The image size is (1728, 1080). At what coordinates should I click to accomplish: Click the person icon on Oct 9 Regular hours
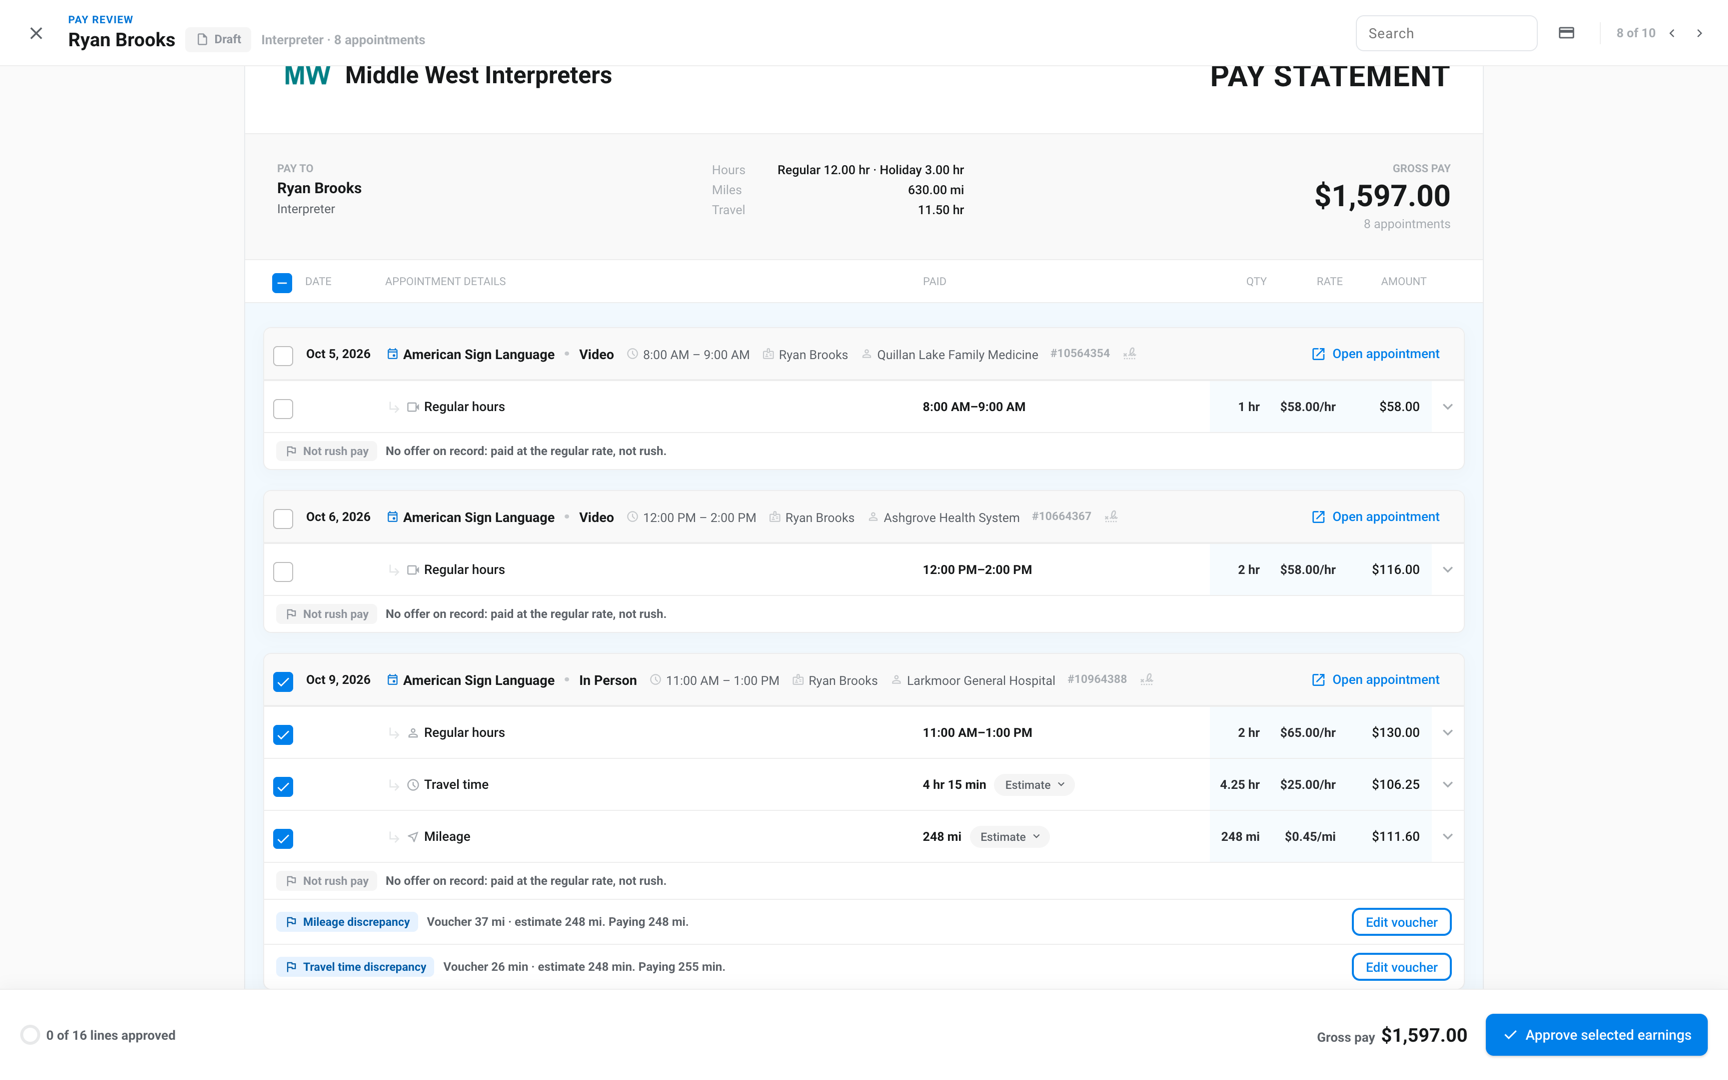412,733
